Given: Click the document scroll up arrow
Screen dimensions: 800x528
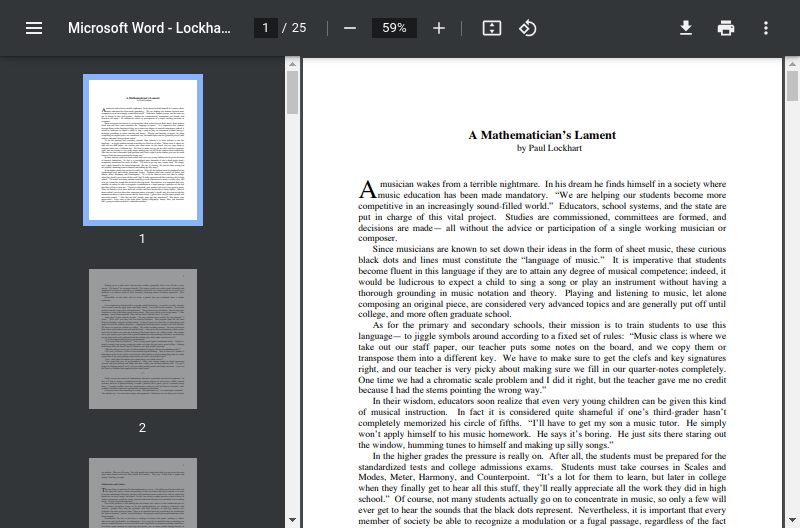Looking at the screenshot, I should [792, 64].
